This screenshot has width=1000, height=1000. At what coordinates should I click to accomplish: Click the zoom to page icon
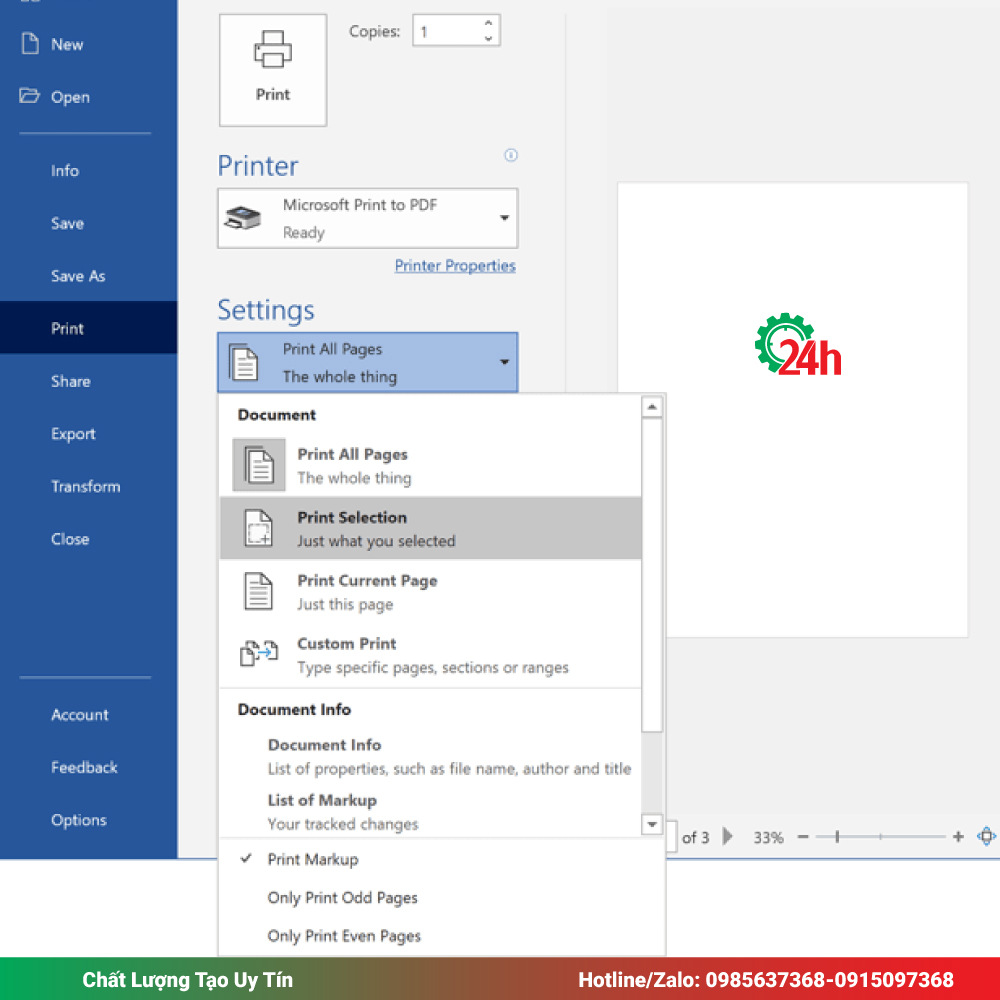click(986, 836)
